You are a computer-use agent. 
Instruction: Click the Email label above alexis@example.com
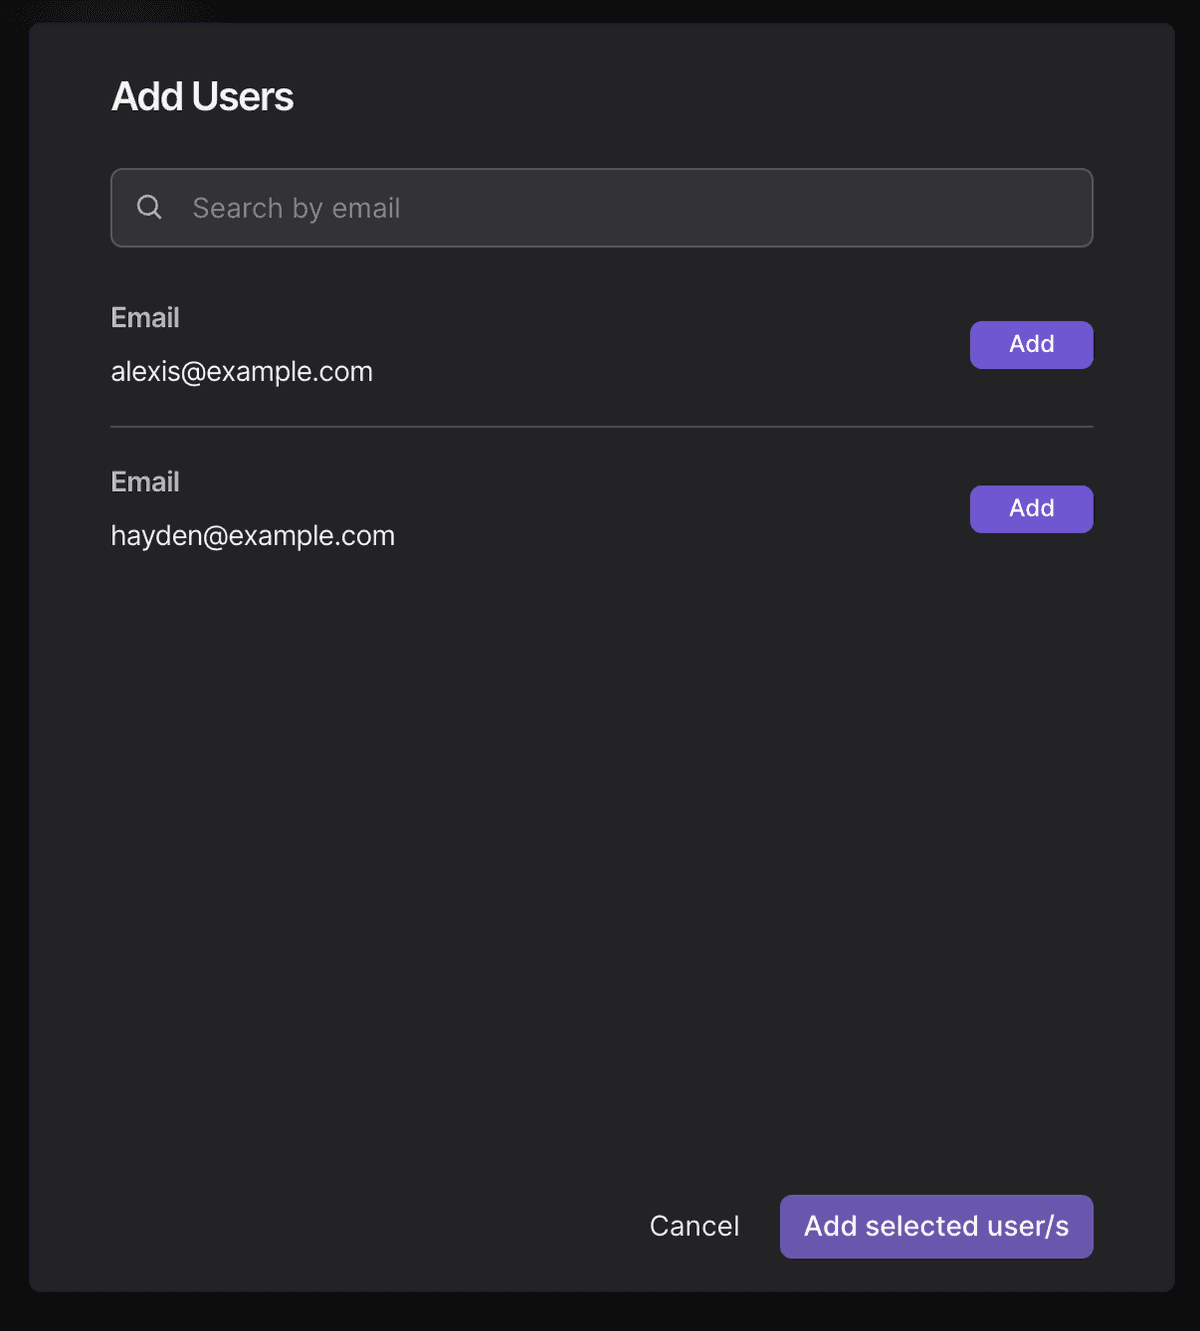tap(145, 318)
